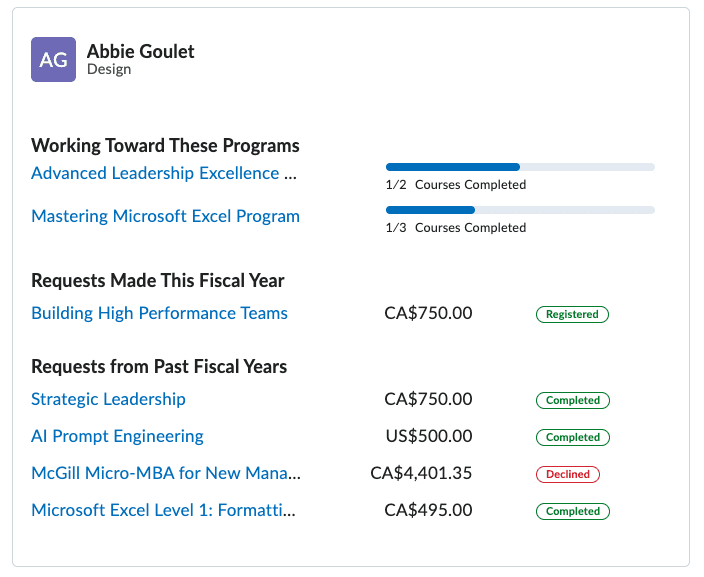Viewport: 704px width, 577px height.
Task: Click Abbie Goulet name heading
Action: [x=140, y=51]
